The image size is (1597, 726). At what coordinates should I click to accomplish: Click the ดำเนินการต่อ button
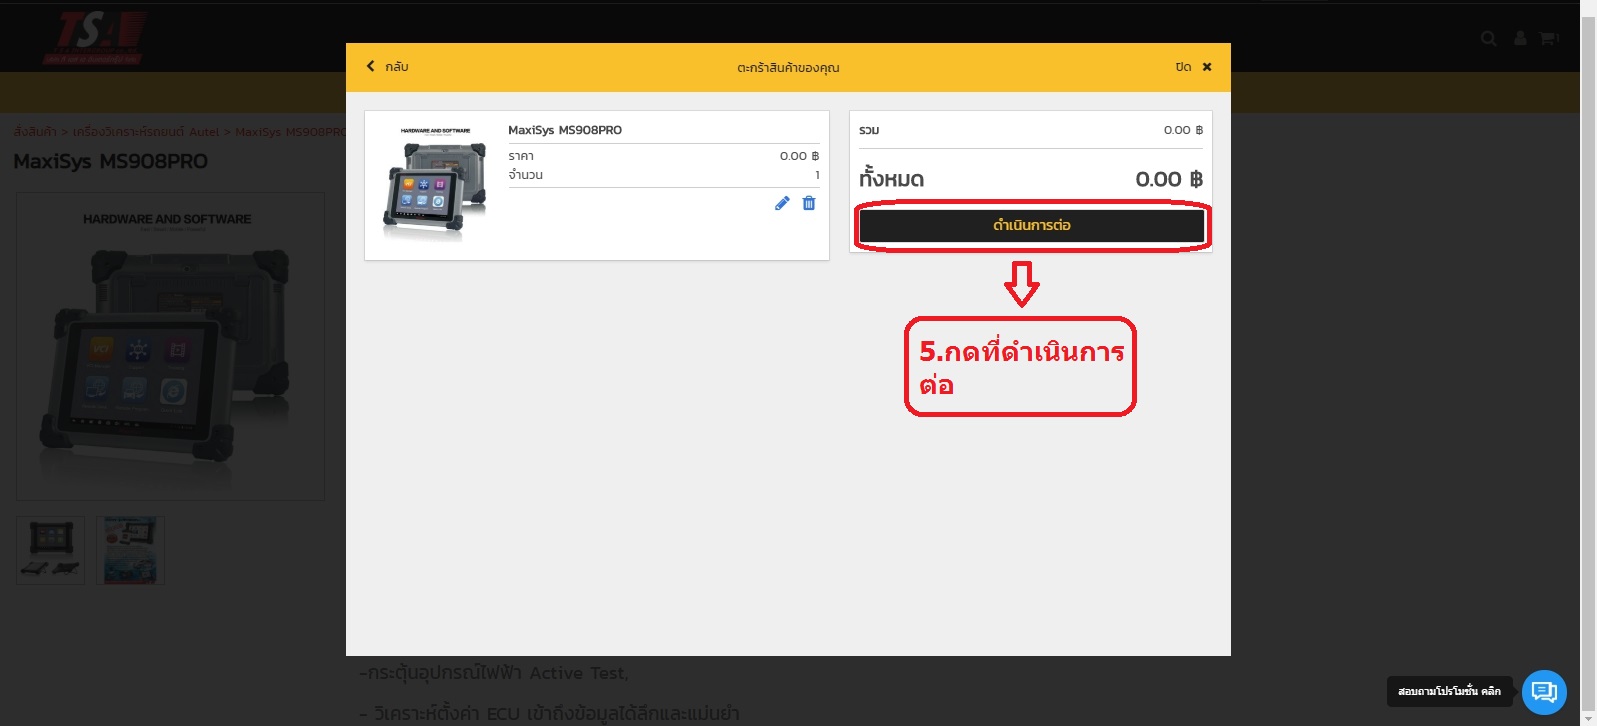(x=1031, y=226)
